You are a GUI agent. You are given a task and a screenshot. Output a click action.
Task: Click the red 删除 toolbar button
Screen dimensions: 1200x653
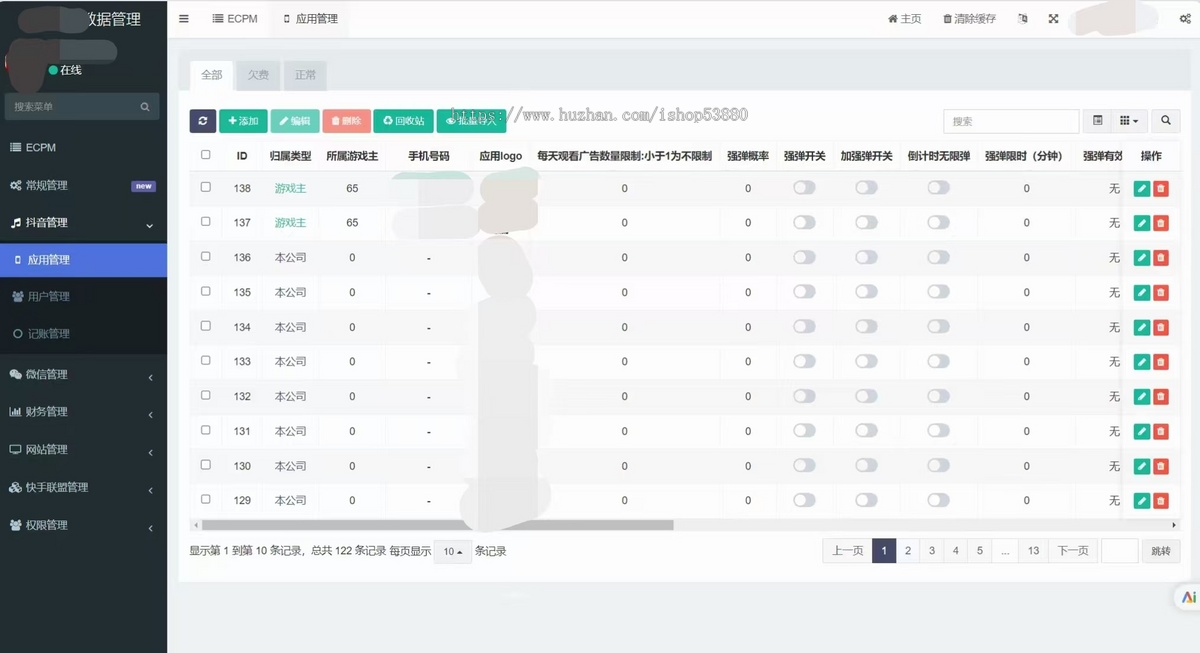(346, 121)
